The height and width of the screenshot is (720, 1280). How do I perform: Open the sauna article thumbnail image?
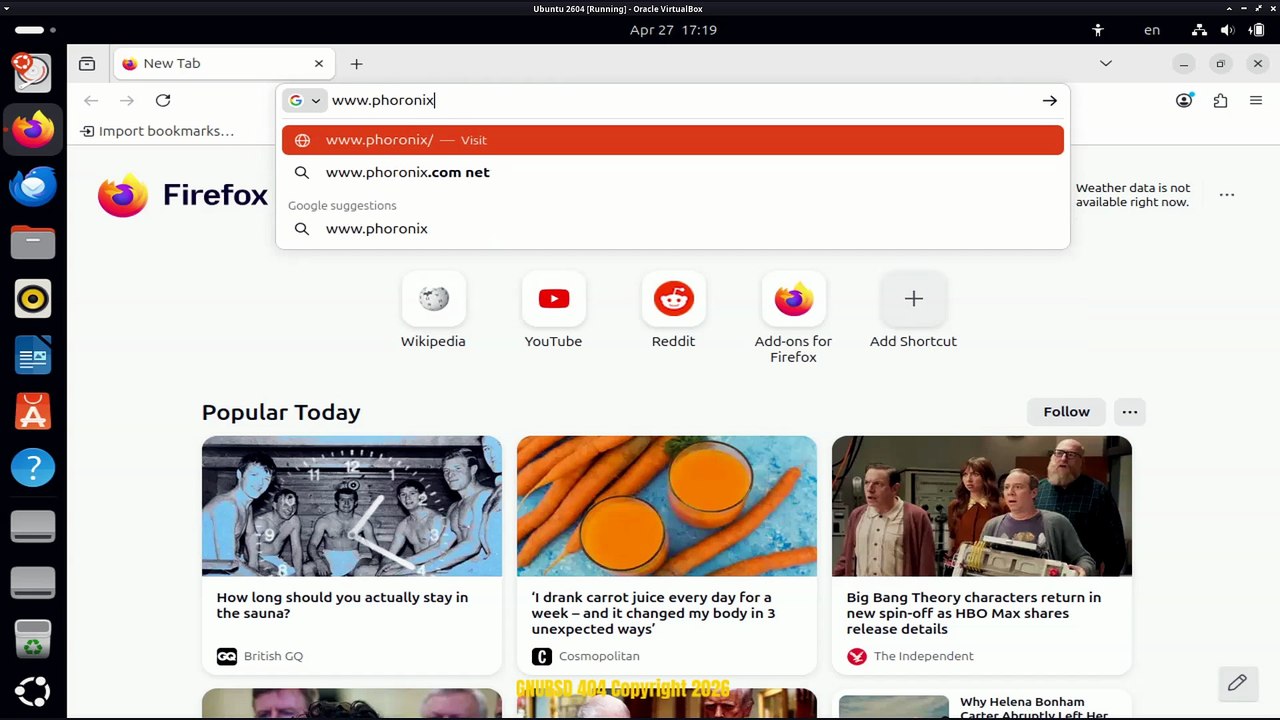pos(352,506)
